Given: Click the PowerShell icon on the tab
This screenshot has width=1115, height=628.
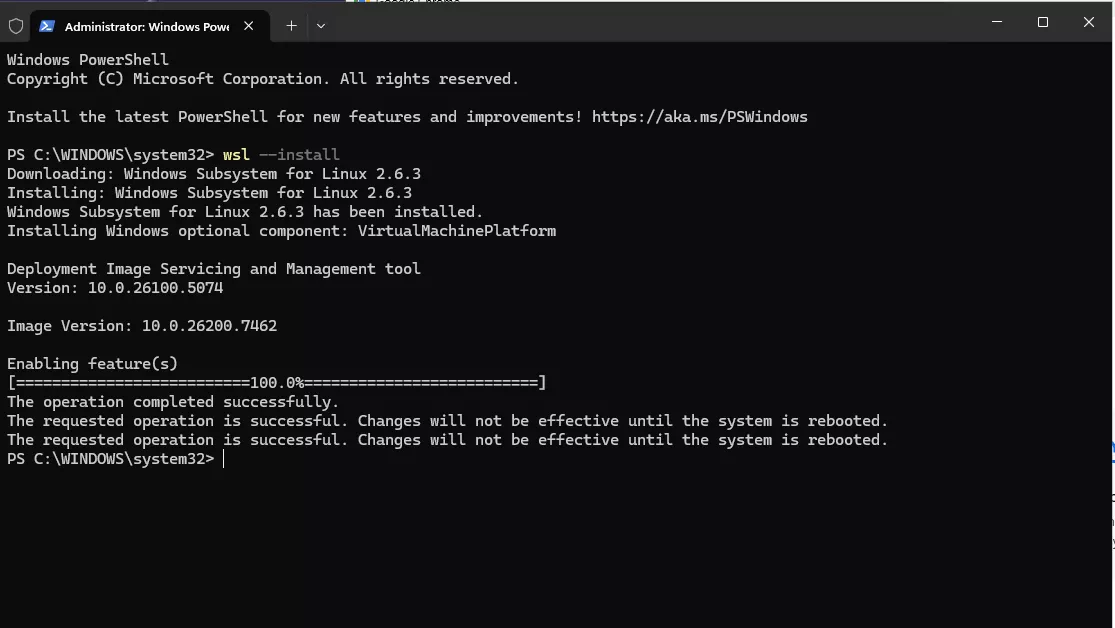Looking at the screenshot, I should point(47,26).
